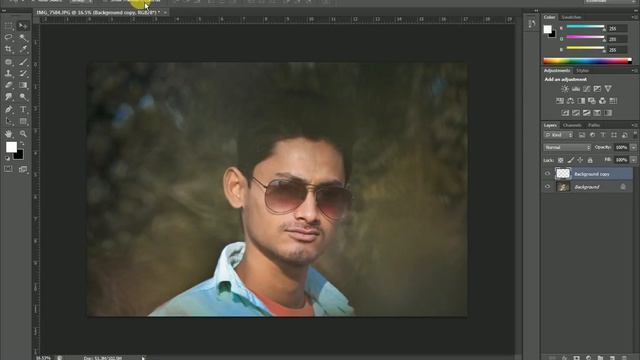Select the Zoom tool in toolbox
Screen dimensions: 640x360
(x=23, y=133)
